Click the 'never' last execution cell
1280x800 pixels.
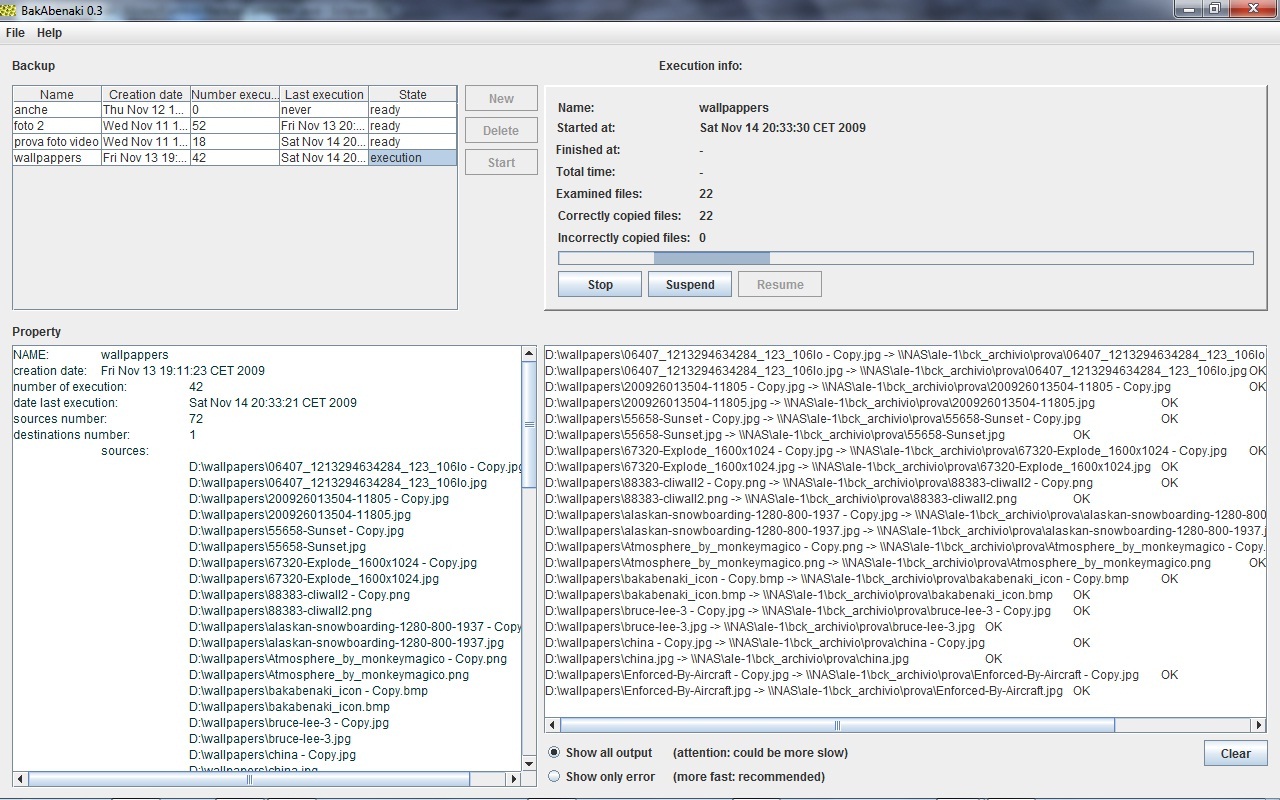tap(324, 110)
